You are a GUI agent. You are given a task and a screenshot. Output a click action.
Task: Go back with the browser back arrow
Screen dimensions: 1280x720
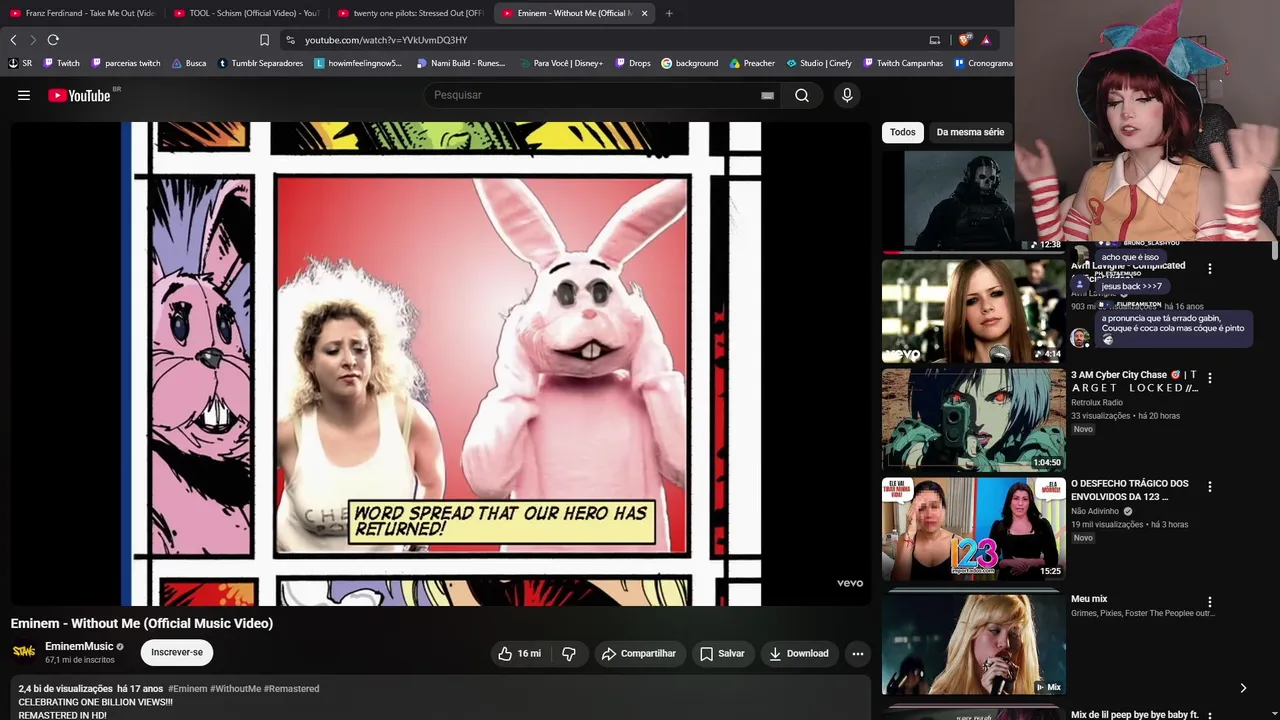tap(13, 40)
